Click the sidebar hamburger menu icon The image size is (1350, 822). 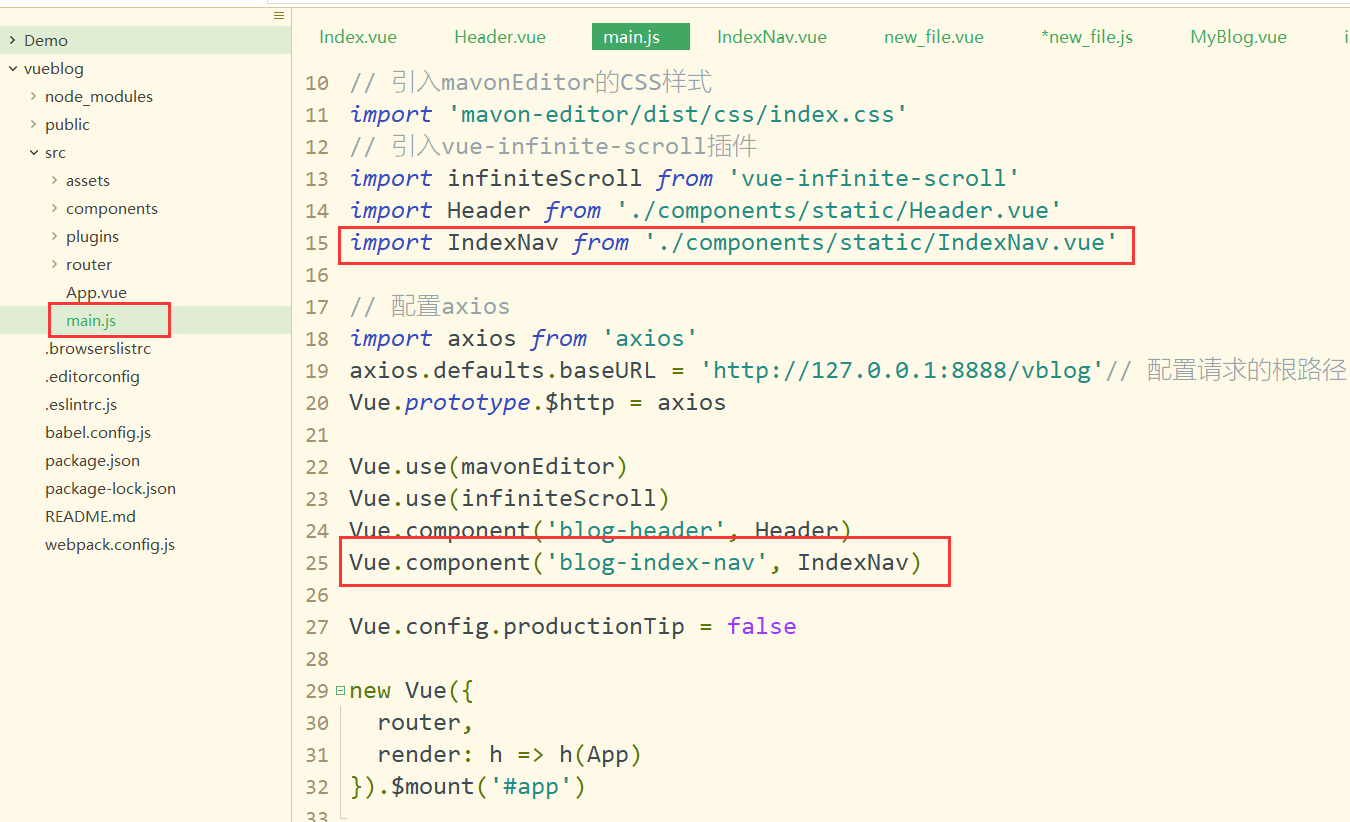pos(279,15)
